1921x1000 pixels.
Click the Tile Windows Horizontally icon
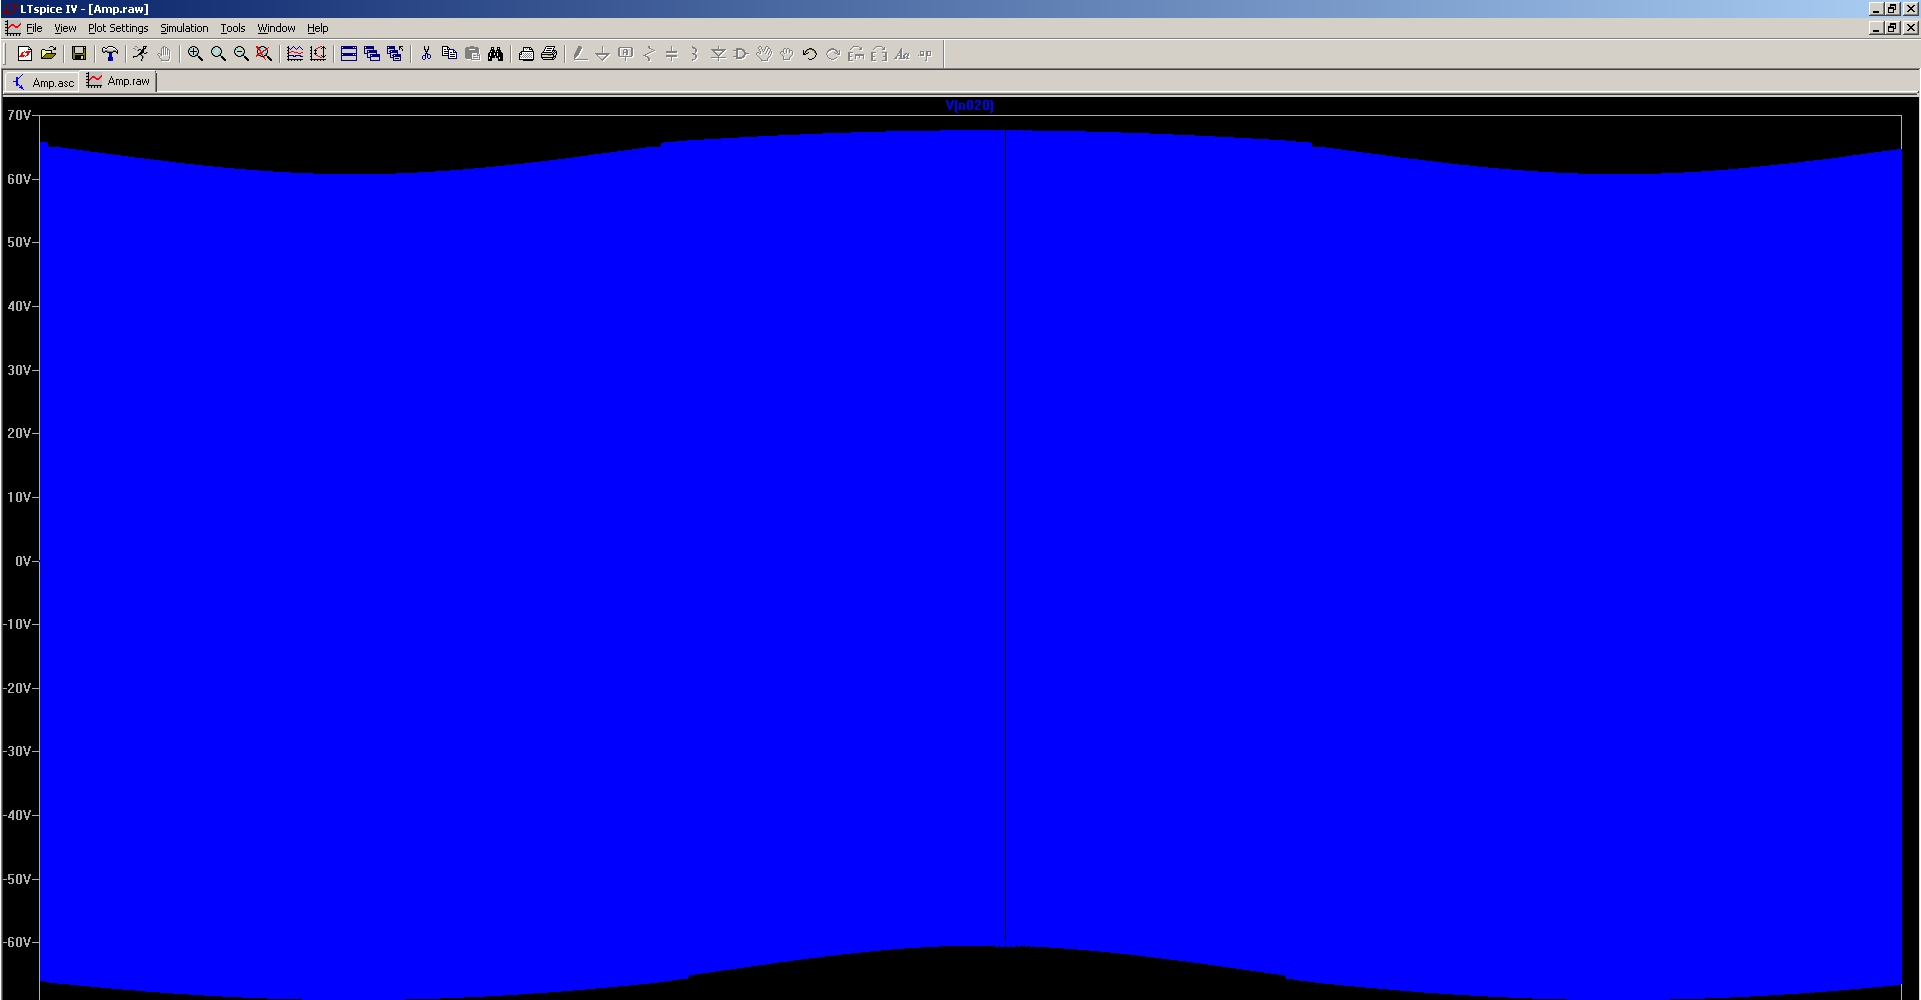click(x=349, y=54)
